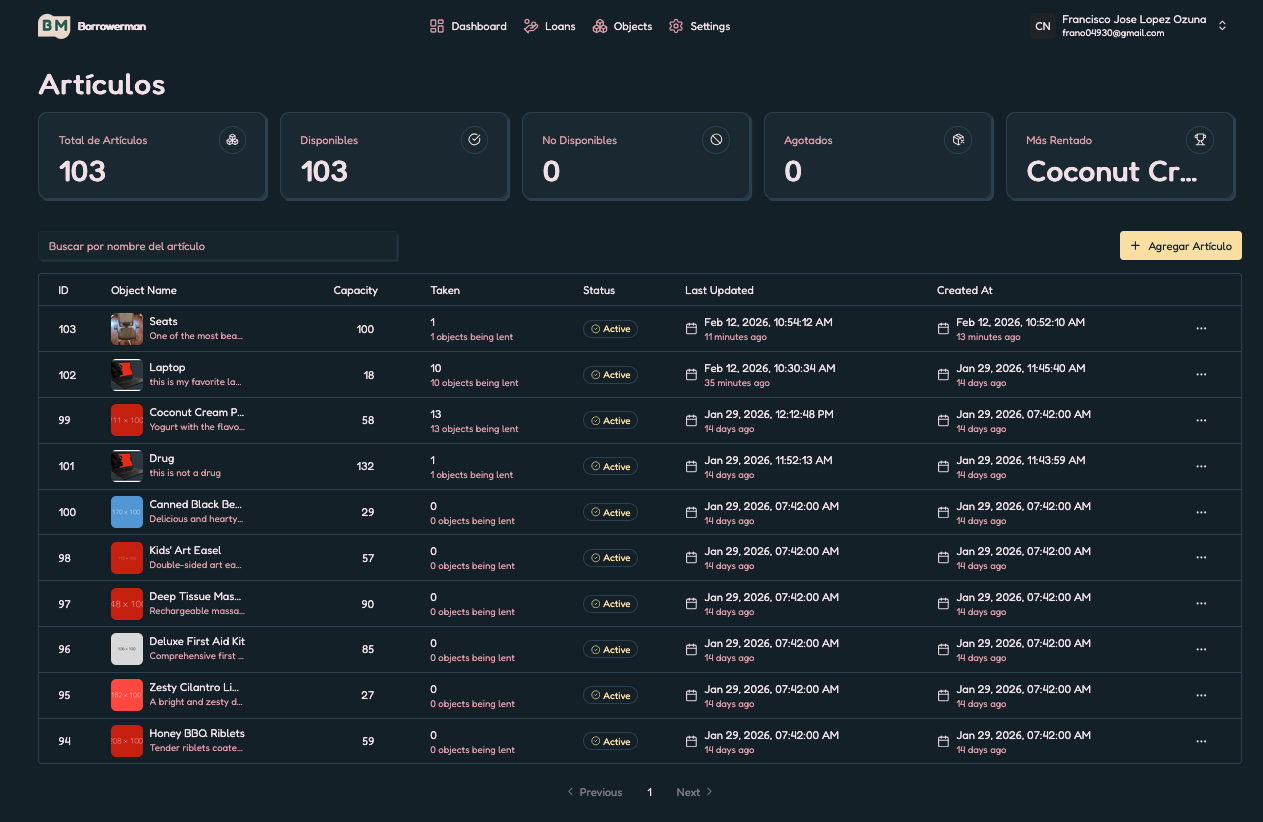Click the Active status badge for Drug

pyautogui.click(x=610, y=466)
